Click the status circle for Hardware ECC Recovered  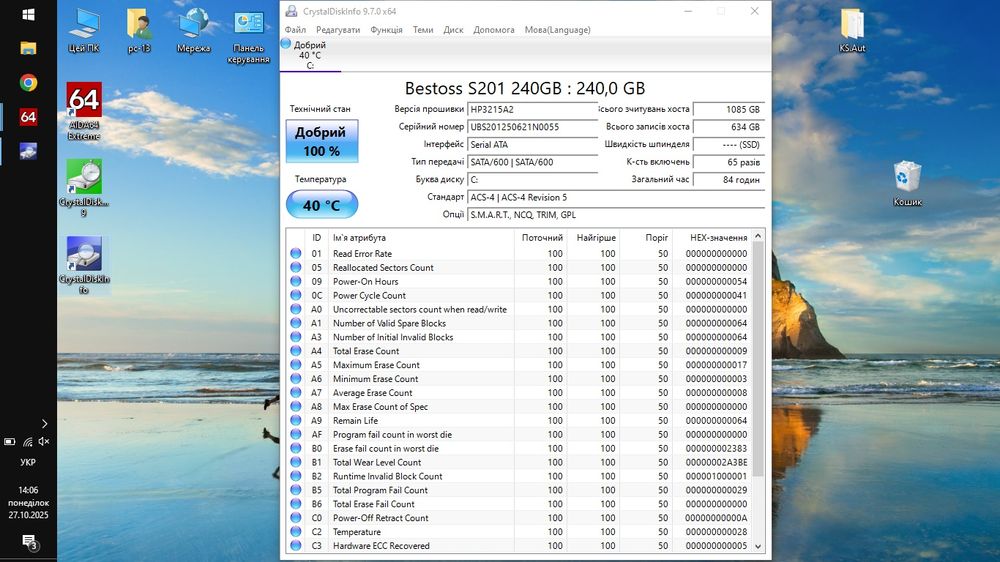(x=295, y=545)
